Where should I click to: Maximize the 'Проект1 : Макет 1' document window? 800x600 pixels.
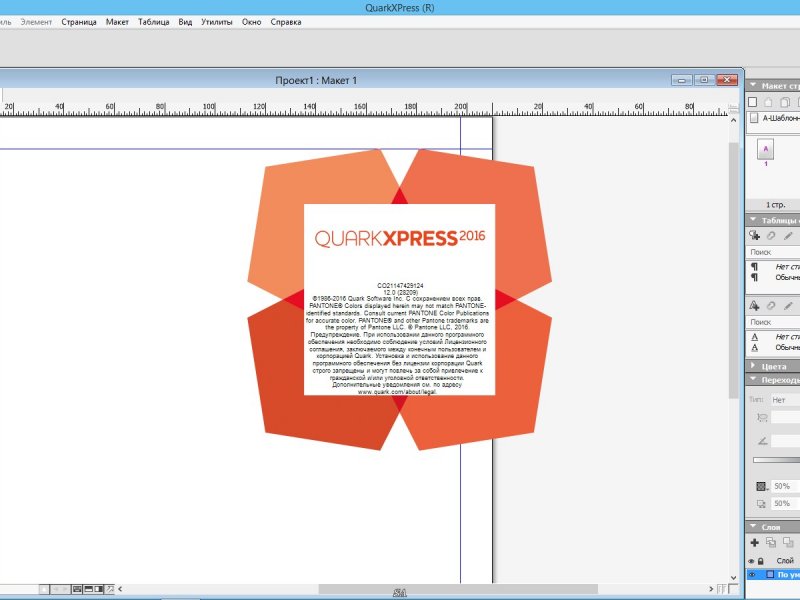pyautogui.click(x=704, y=80)
